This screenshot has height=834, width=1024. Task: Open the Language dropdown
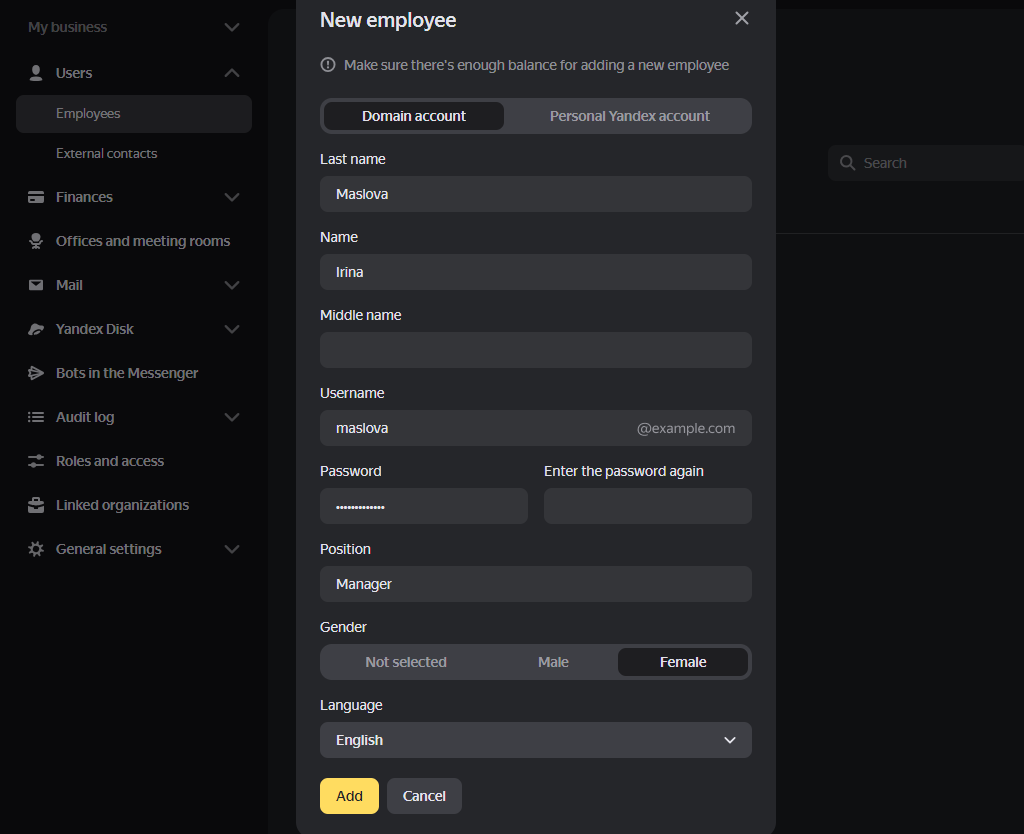pos(535,740)
